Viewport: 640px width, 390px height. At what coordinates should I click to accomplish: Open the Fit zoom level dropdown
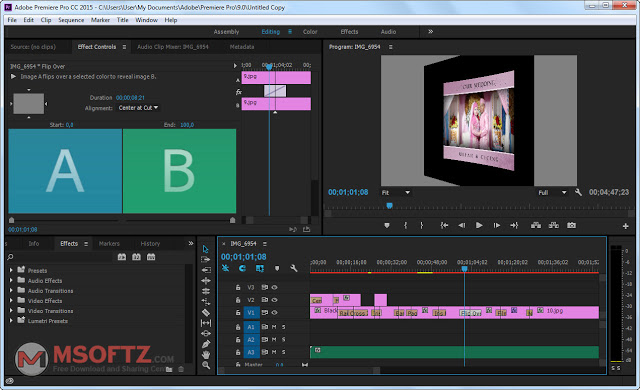(x=396, y=193)
